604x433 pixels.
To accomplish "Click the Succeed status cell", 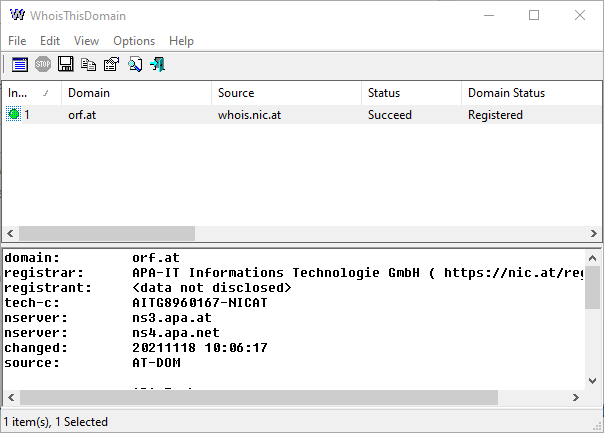I will 390,115.
